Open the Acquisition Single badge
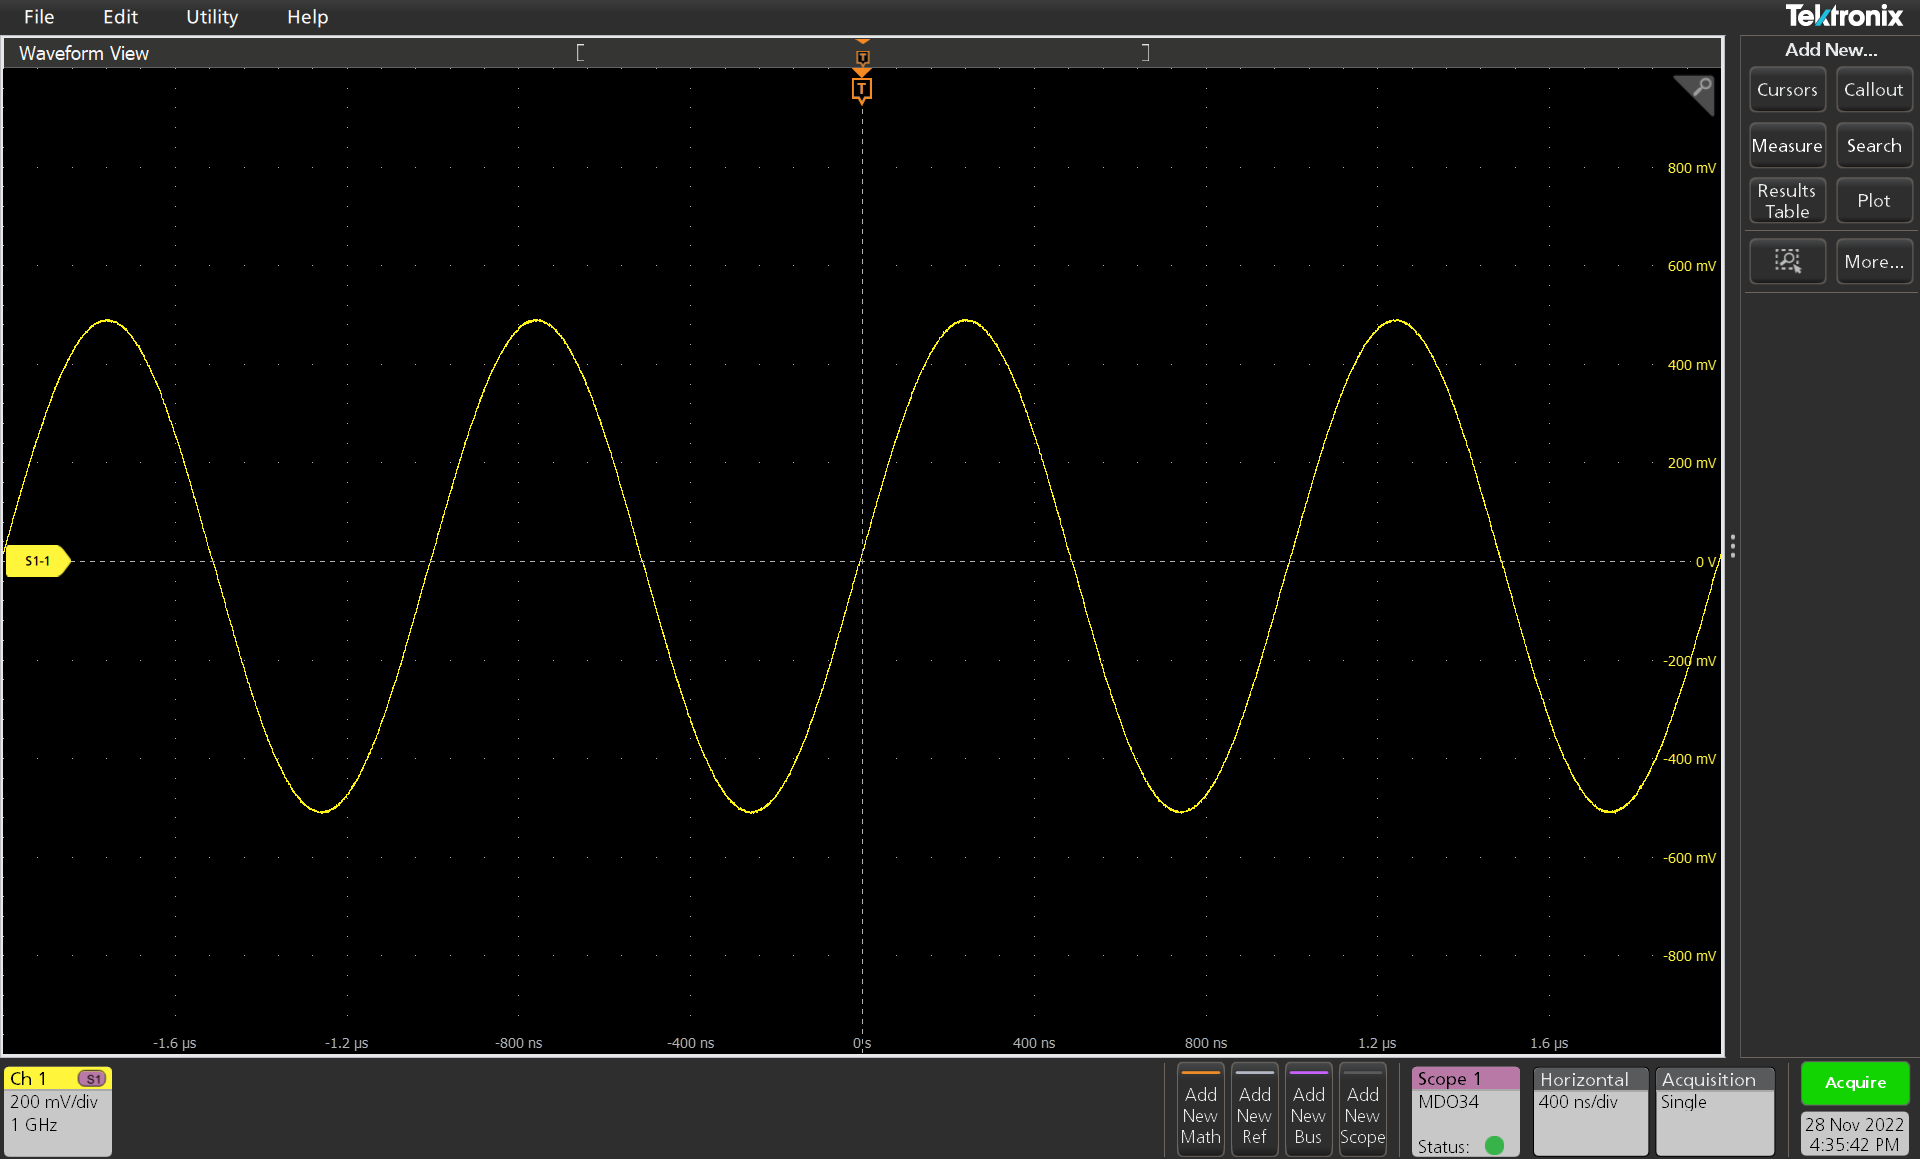 [1715, 1111]
